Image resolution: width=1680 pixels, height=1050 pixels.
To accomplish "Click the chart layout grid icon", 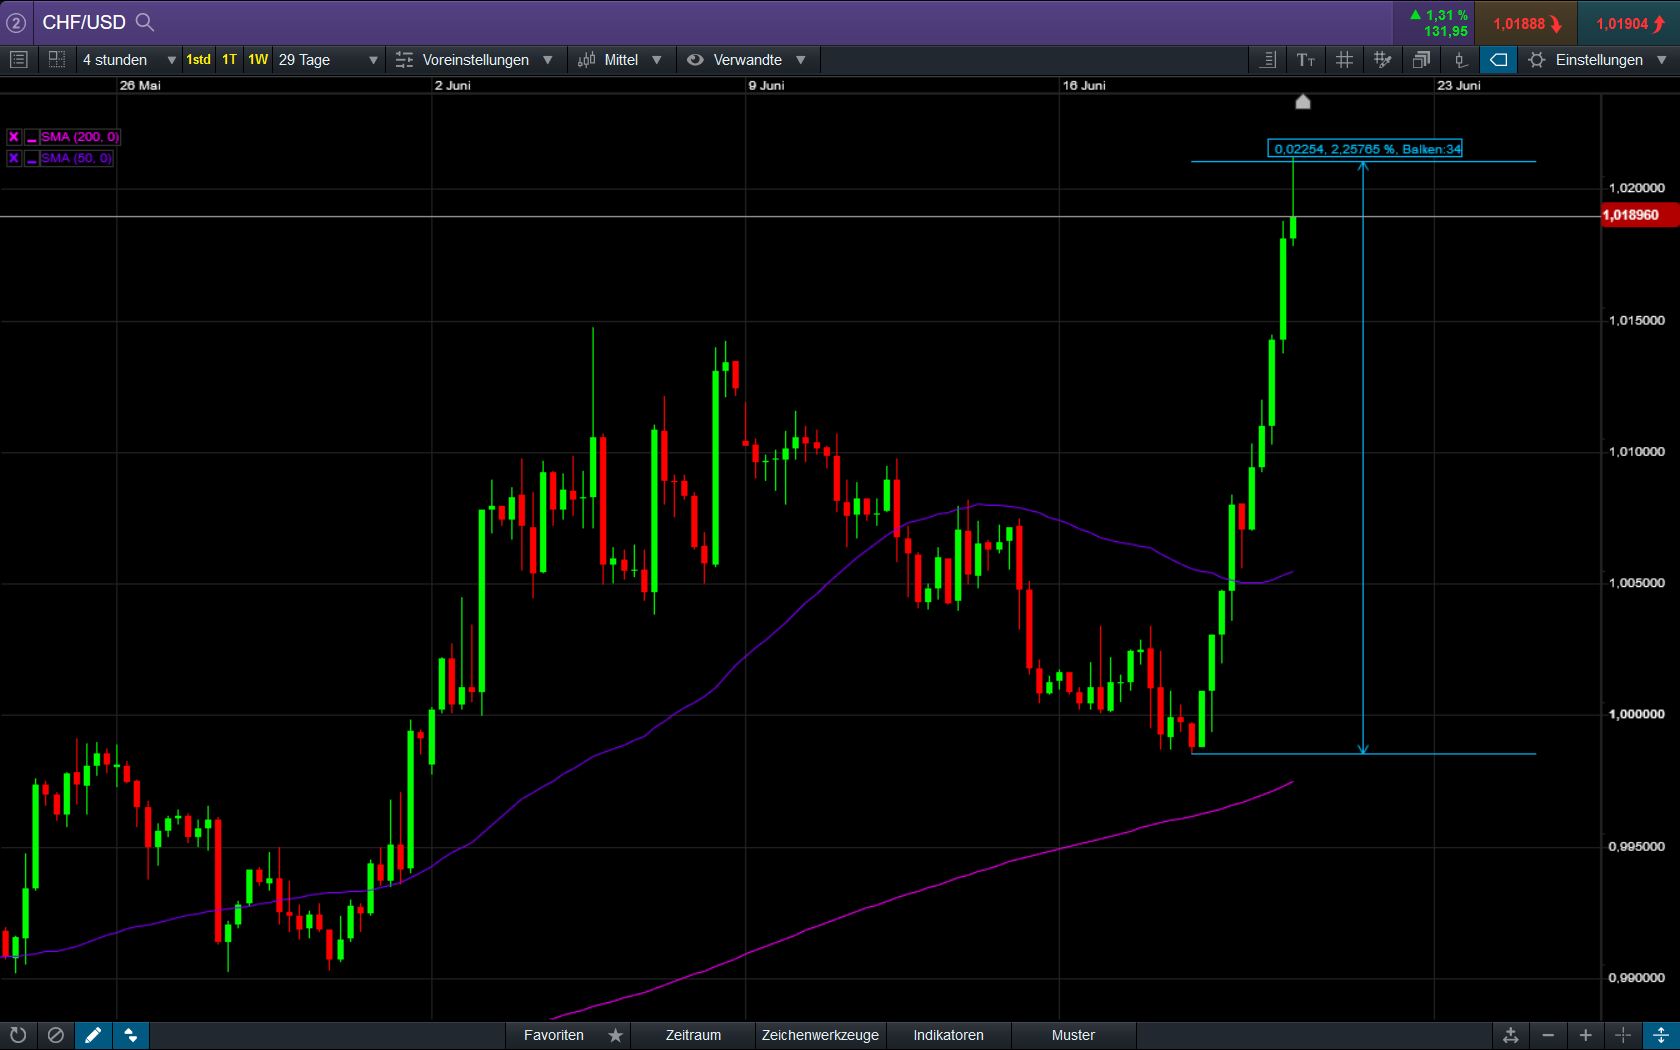I will [57, 60].
